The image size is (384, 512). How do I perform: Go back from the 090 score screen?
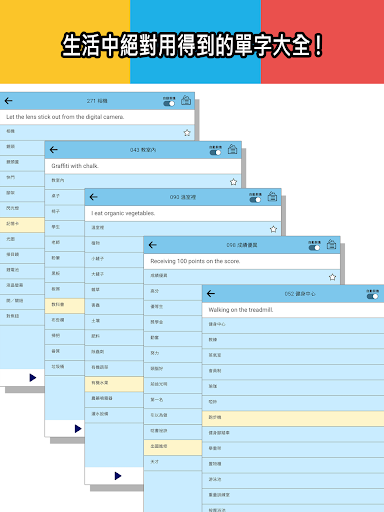153,245
